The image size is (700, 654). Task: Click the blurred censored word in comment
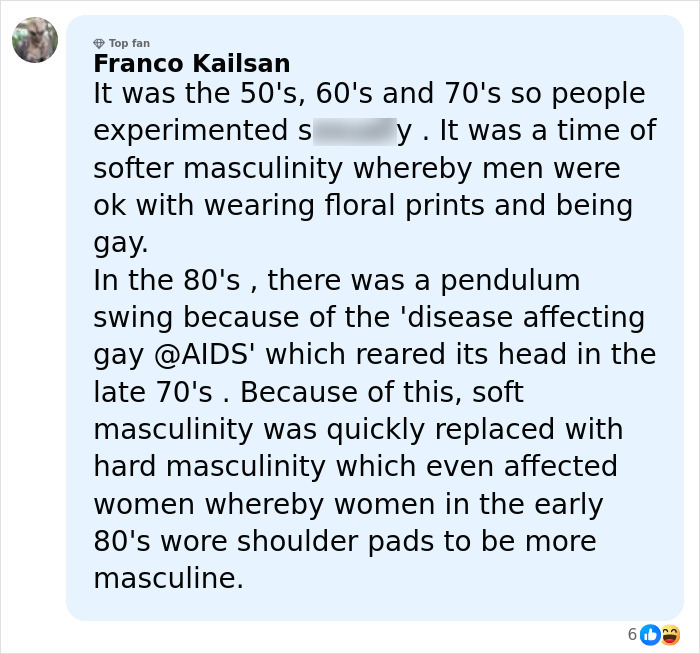pyautogui.click(x=354, y=131)
